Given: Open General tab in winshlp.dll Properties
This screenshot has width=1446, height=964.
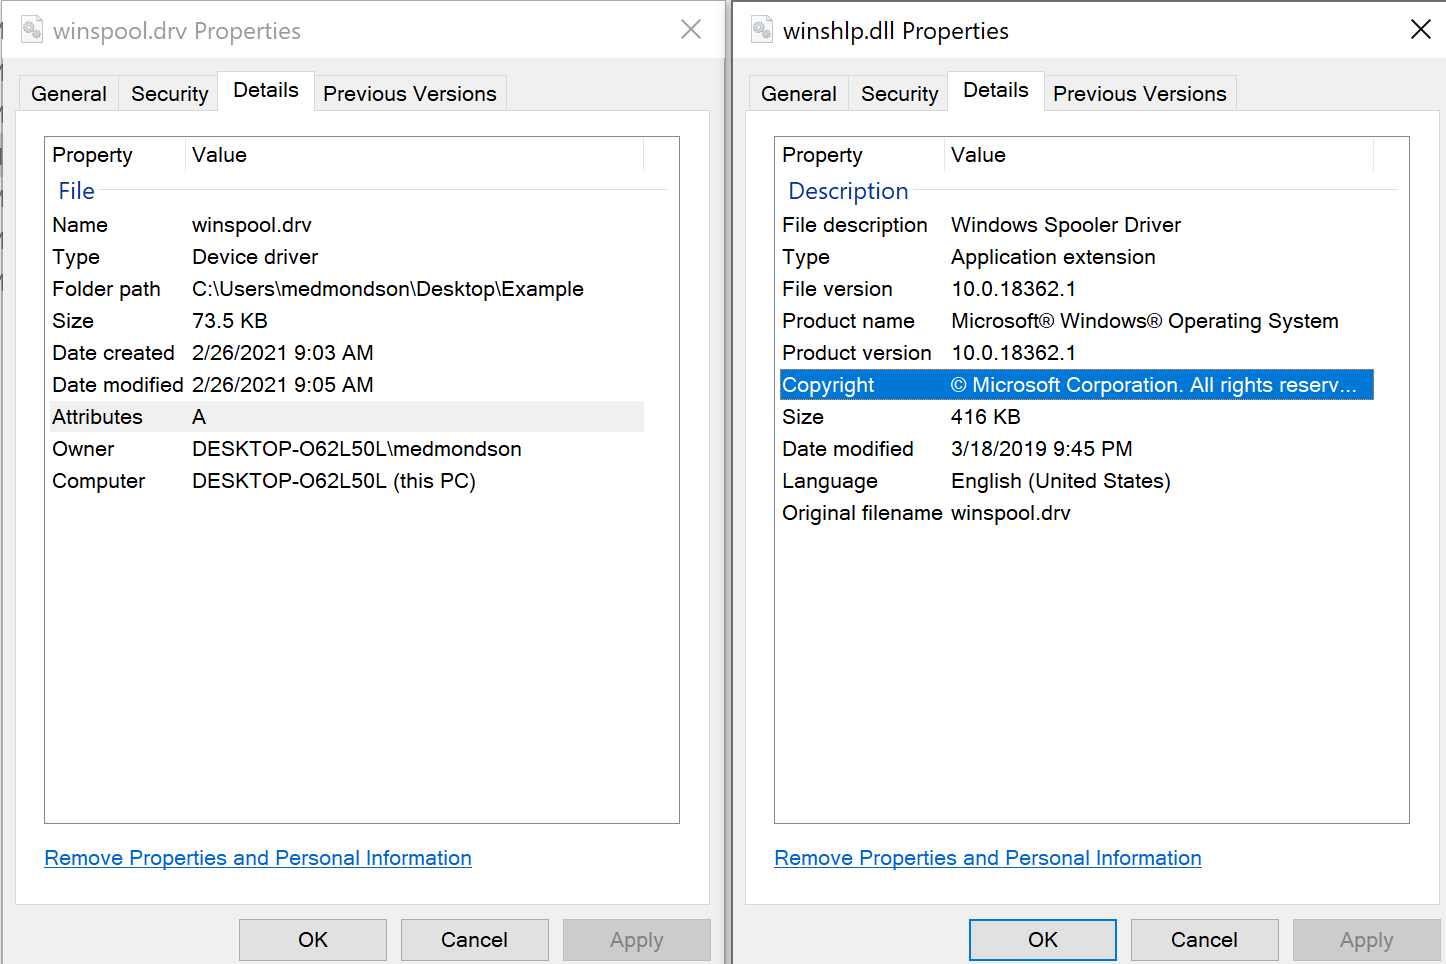Looking at the screenshot, I should pos(799,93).
